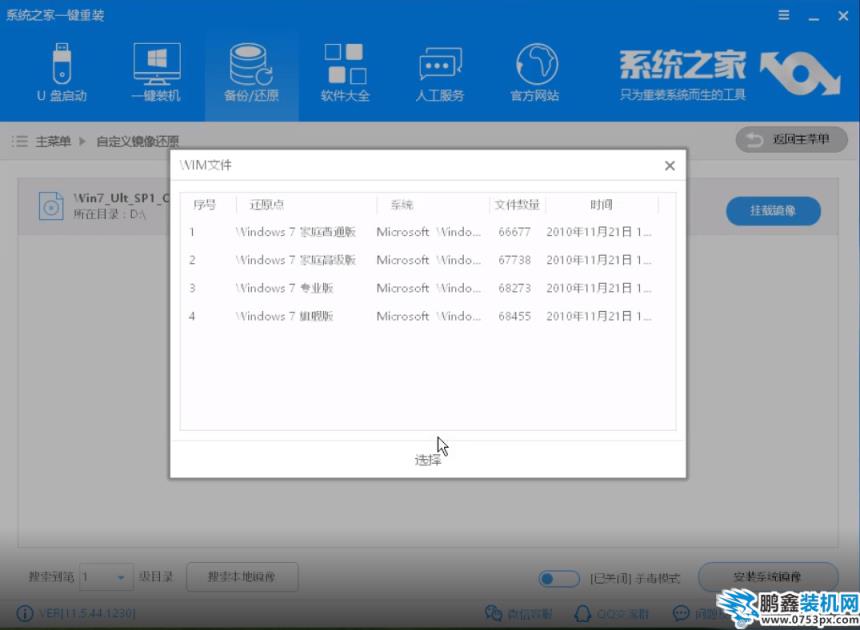Click the 返回主菜单 button
860x630 pixels.
[791, 140]
